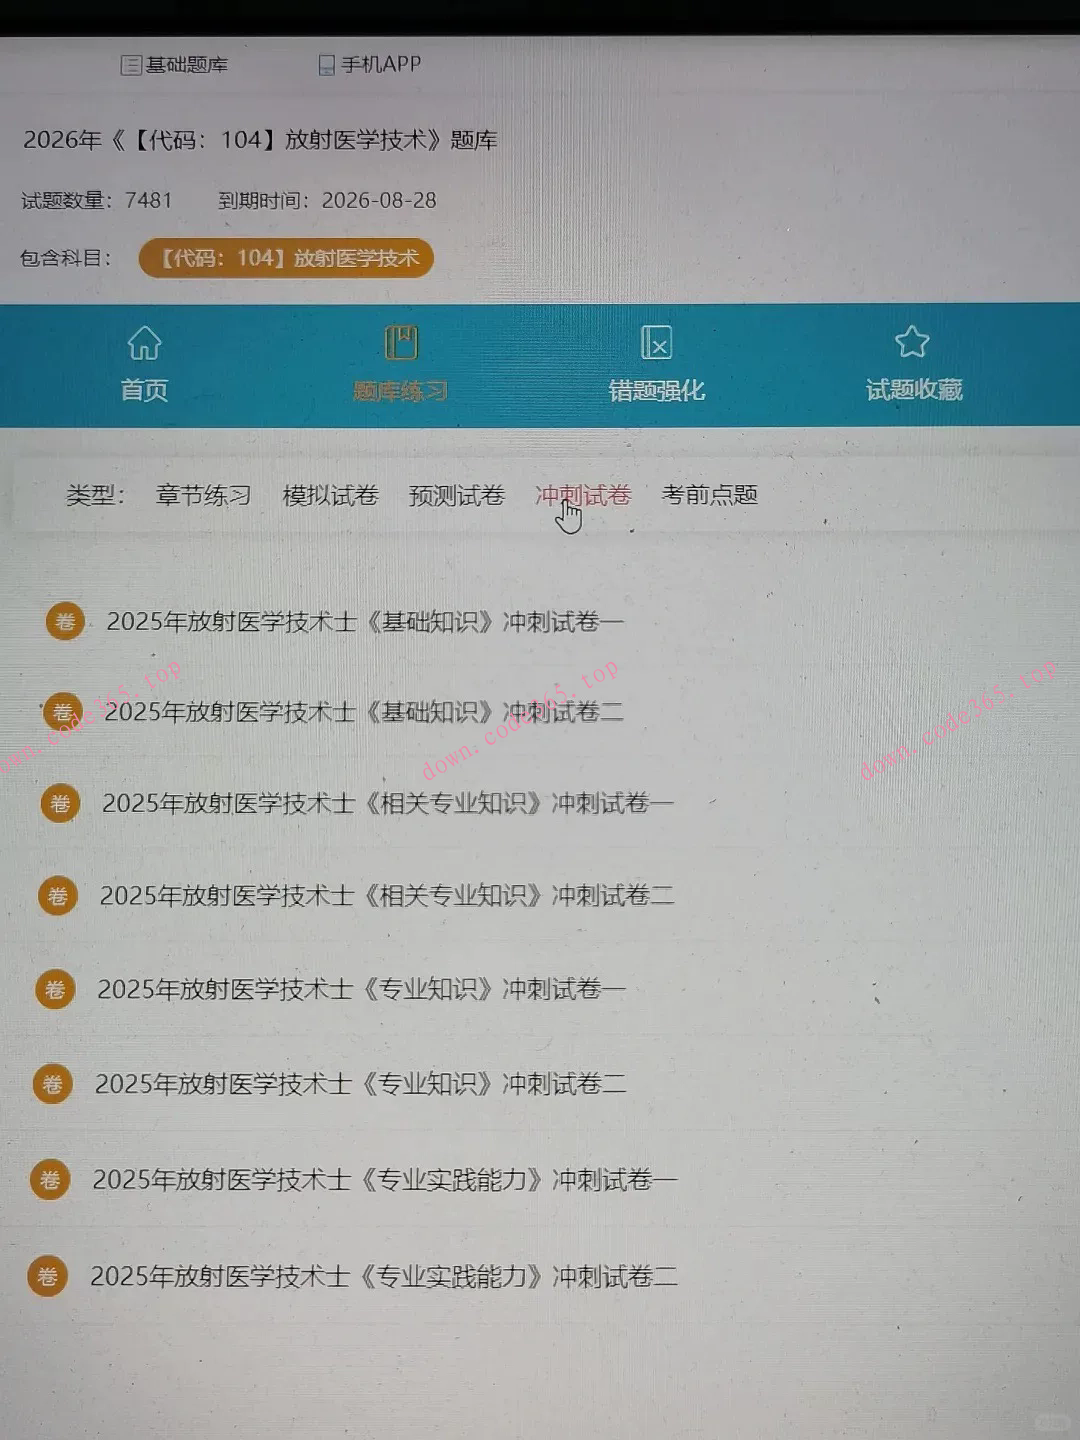Screen dimensions: 1080x1440
Task: Click the 卷 icon beside 《基础知识》冲刺试卷一
Action: (x=65, y=620)
